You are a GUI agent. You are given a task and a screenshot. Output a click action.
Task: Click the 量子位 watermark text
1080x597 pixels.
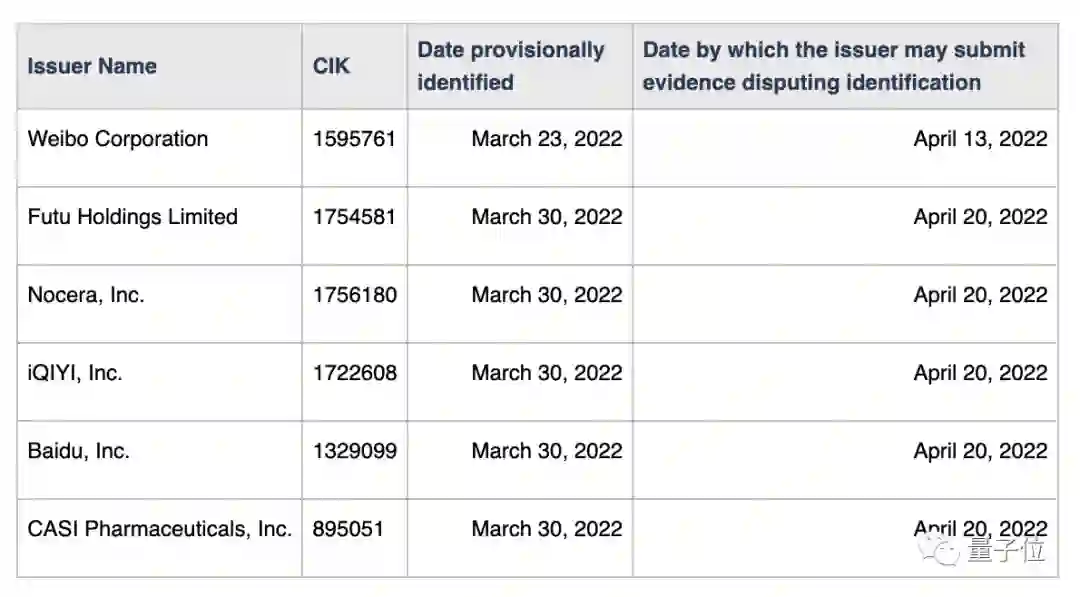tap(1005, 549)
